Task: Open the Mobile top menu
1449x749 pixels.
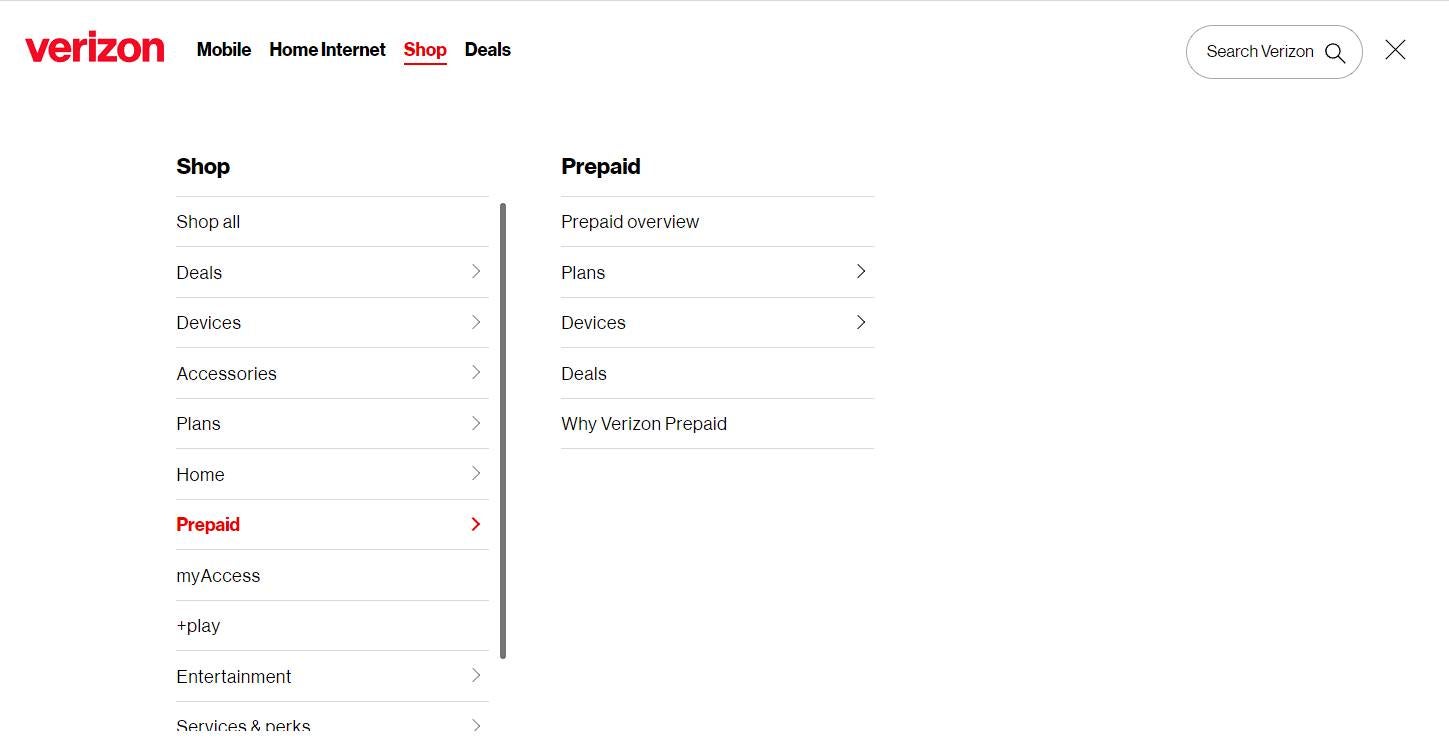Action: point(224,50)
